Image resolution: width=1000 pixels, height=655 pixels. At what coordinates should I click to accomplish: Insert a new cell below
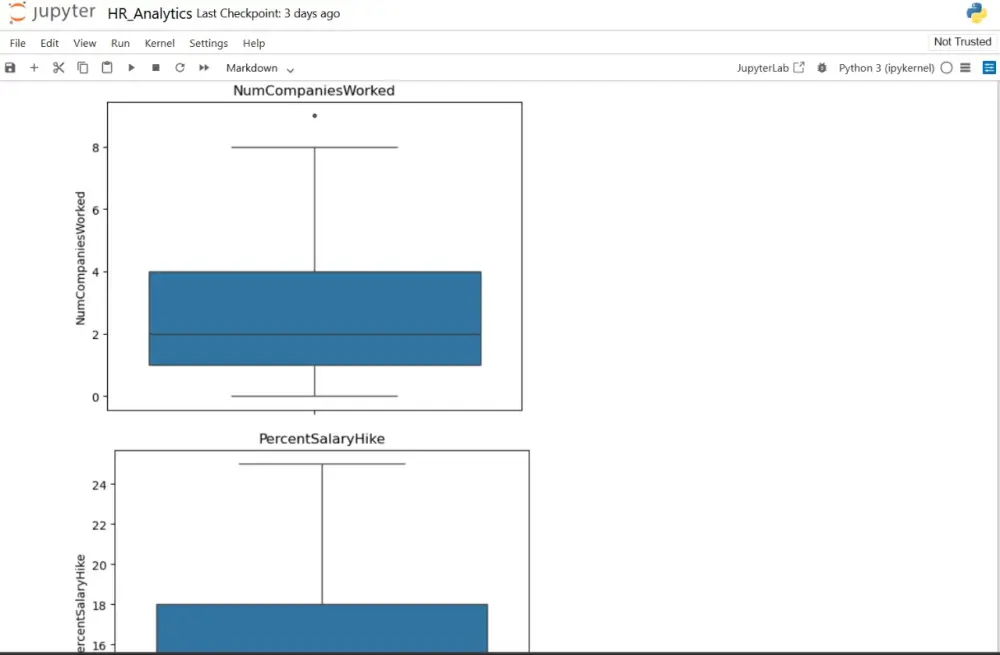(x=34, y=67)
